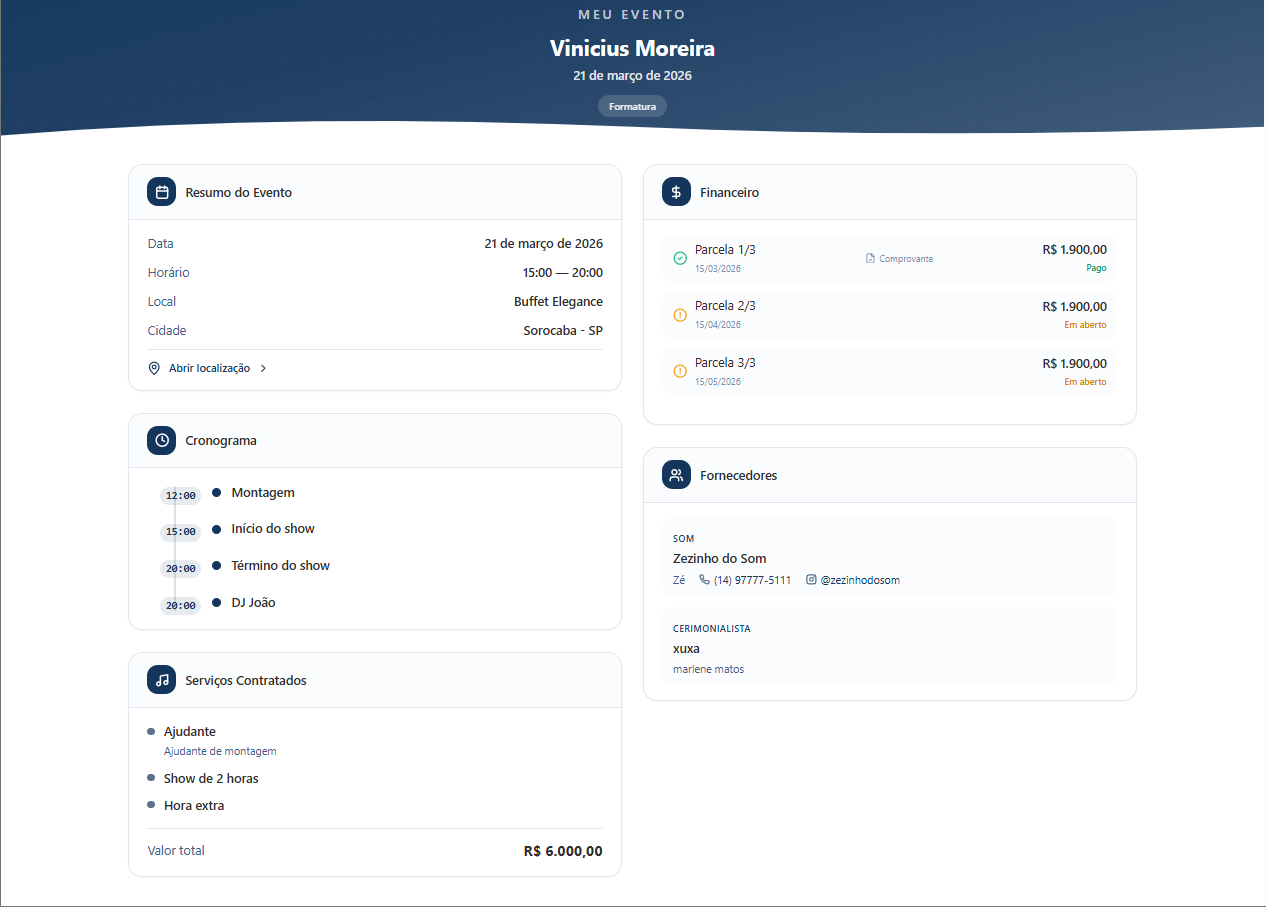Click the Pago status label
This screenshot has height=907, width=1266.
coord(1096,268)
